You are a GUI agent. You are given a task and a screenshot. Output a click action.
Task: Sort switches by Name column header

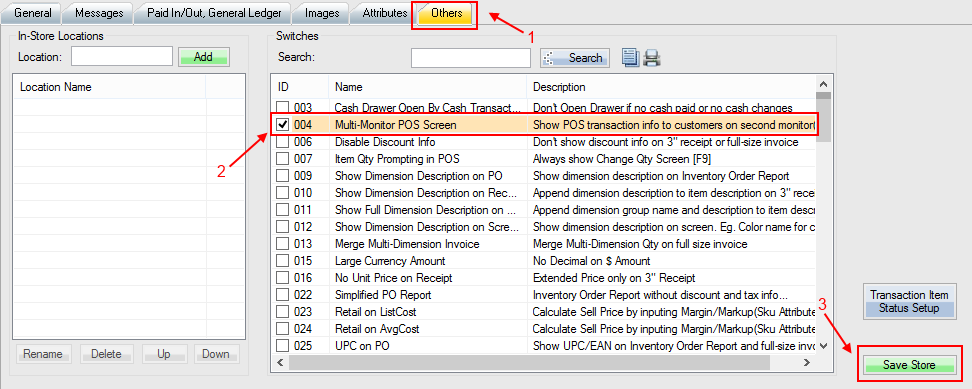(427, 87)
